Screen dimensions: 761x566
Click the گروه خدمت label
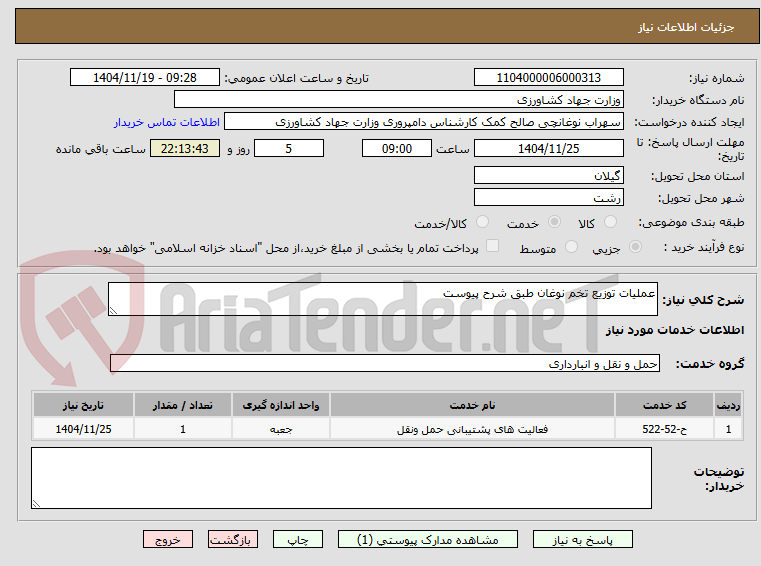coord(710,364)
